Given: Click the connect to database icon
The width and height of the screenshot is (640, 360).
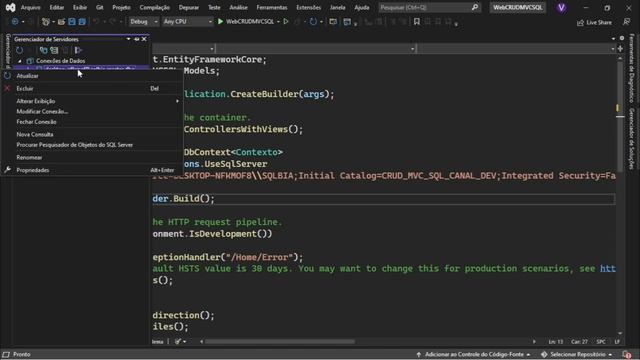Looking at the screenshot, I should 43,50.
